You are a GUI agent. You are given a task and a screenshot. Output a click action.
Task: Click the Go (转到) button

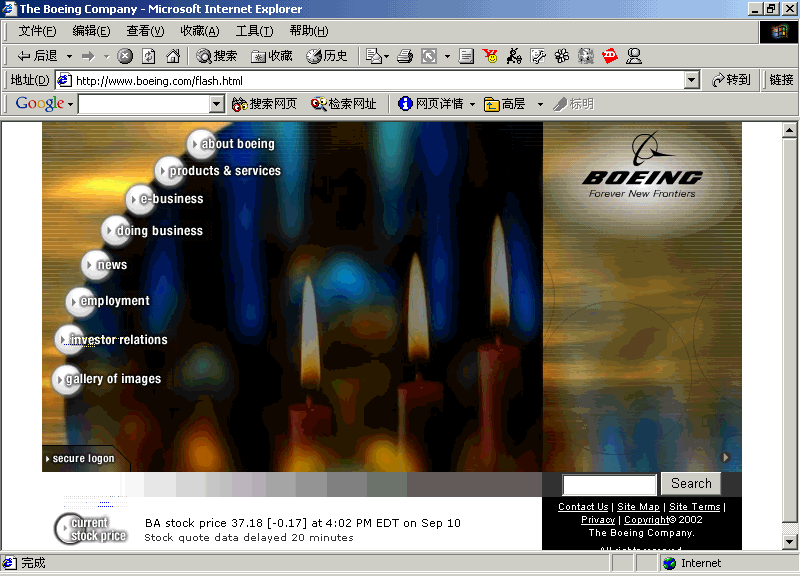tap(731, 80)
